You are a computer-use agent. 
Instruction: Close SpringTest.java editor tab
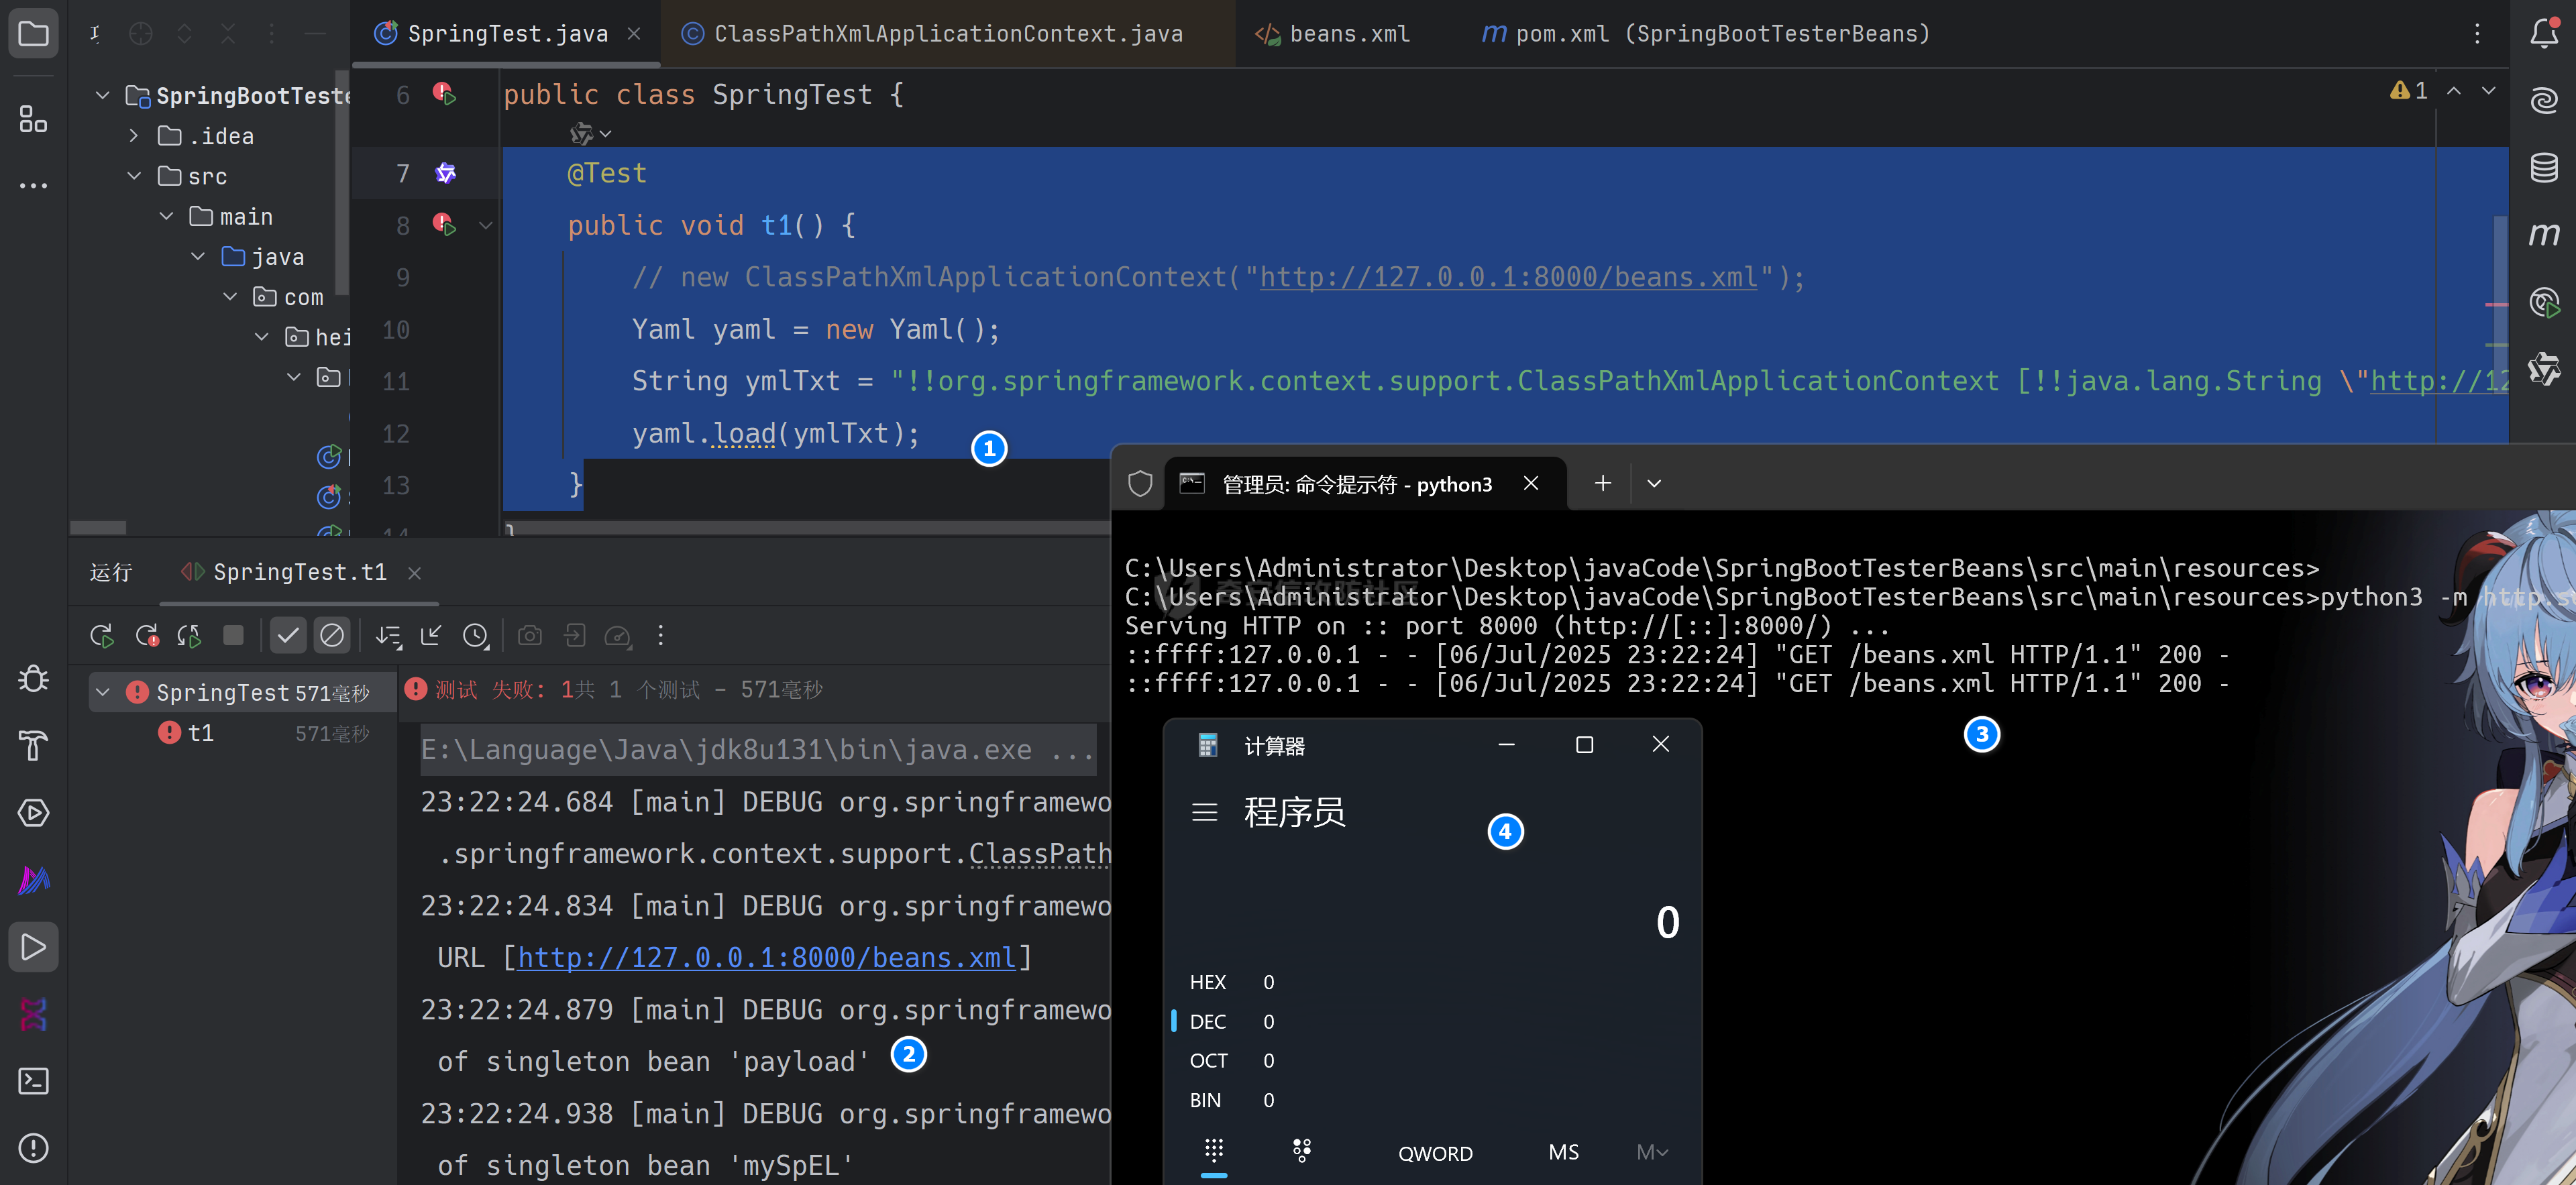634,34
